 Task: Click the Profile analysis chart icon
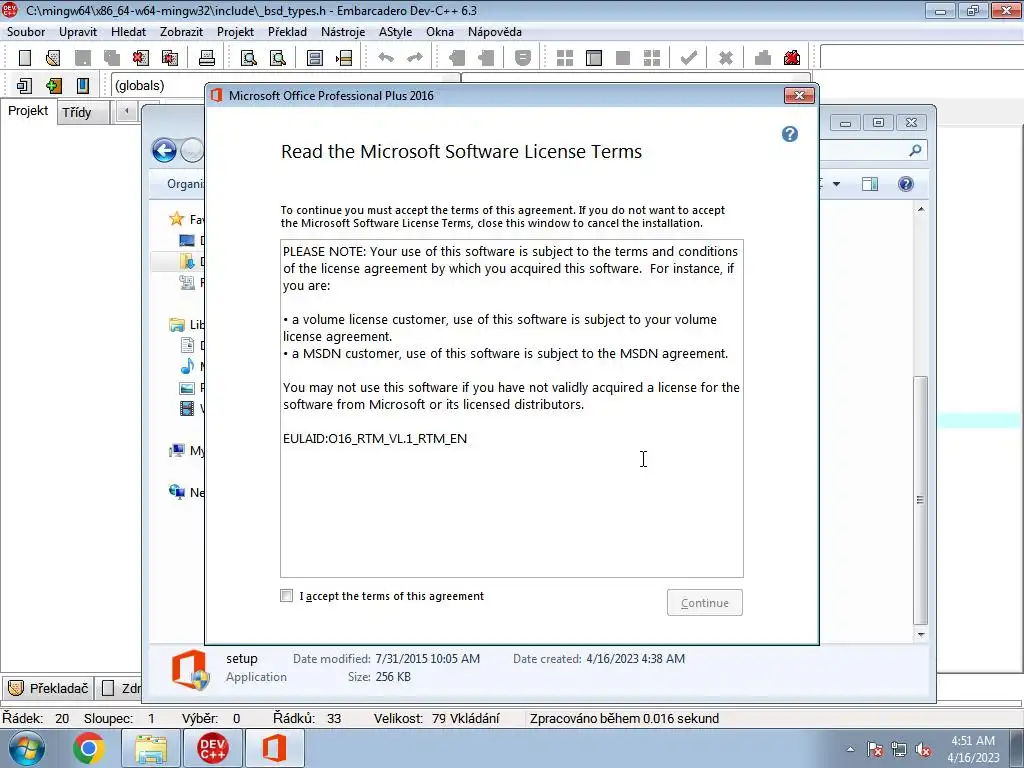coord(763,58)
